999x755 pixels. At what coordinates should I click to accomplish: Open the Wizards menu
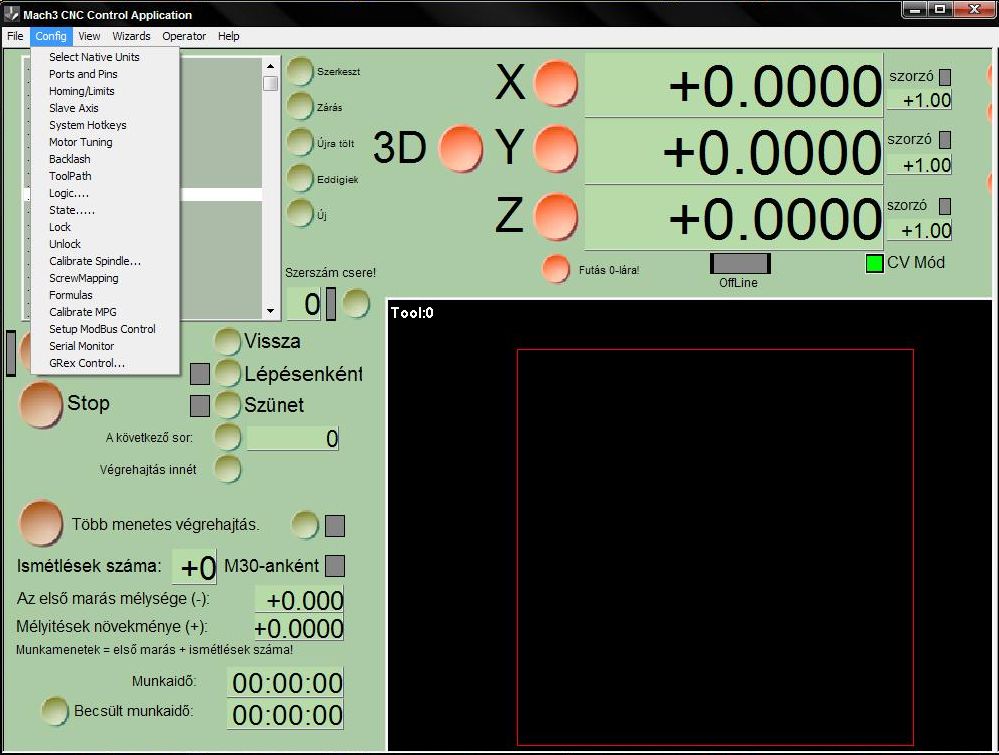131,36
